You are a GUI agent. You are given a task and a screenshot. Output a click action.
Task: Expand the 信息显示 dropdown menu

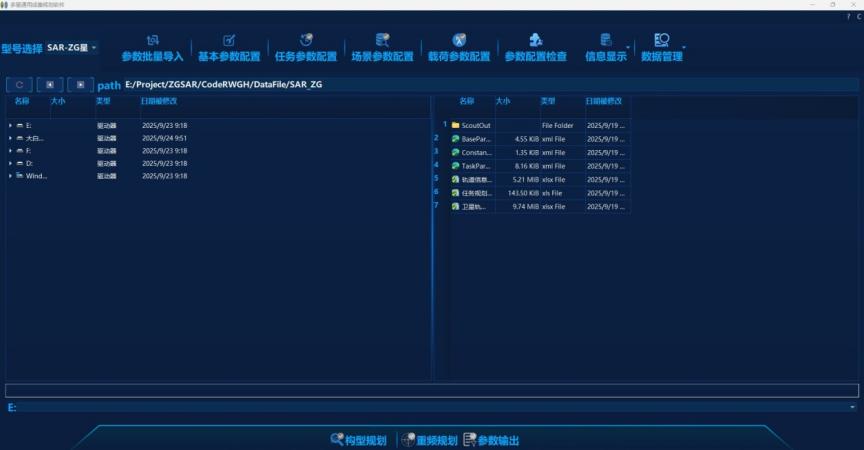coord(629,48)
